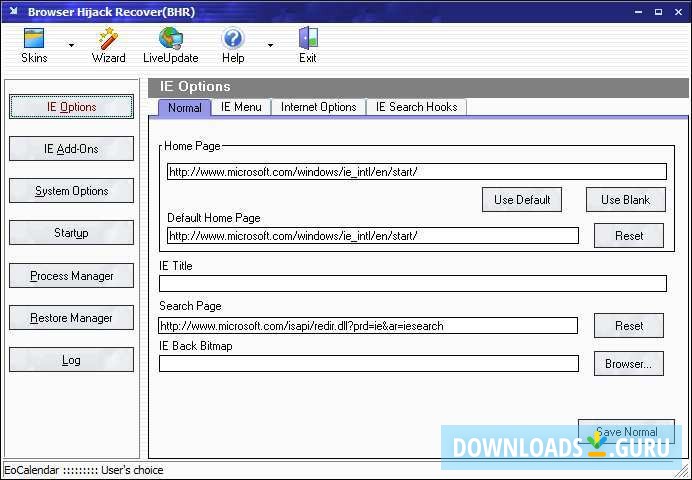Open Process Manager

pyautogui.click(x=71, y=276)
